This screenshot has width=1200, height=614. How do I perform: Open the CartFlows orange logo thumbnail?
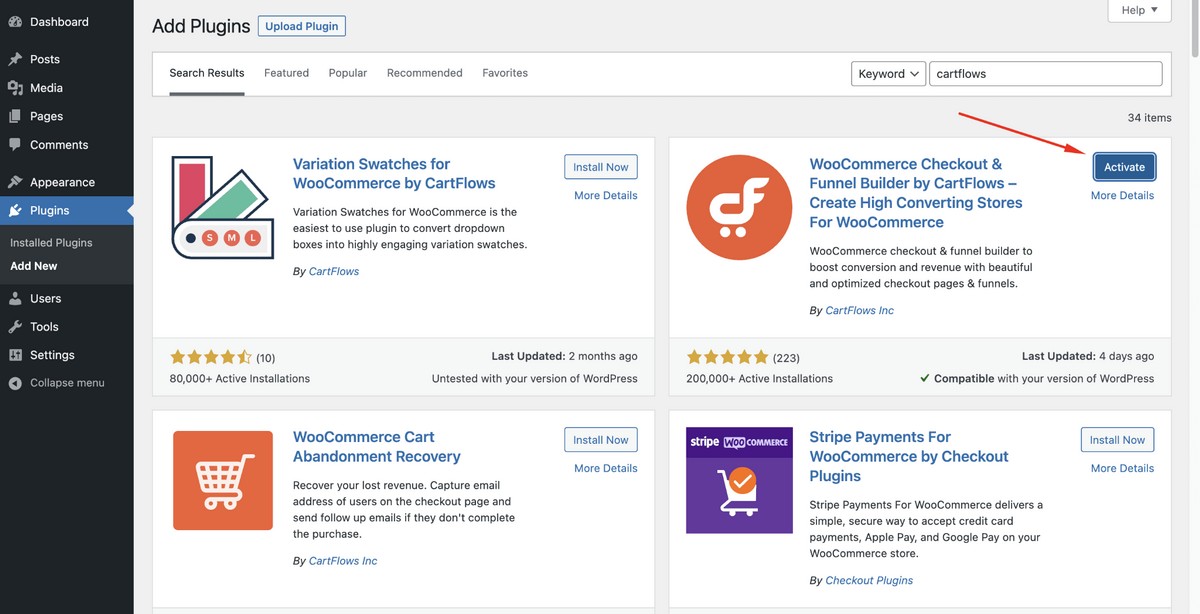(x=739, y=207)
